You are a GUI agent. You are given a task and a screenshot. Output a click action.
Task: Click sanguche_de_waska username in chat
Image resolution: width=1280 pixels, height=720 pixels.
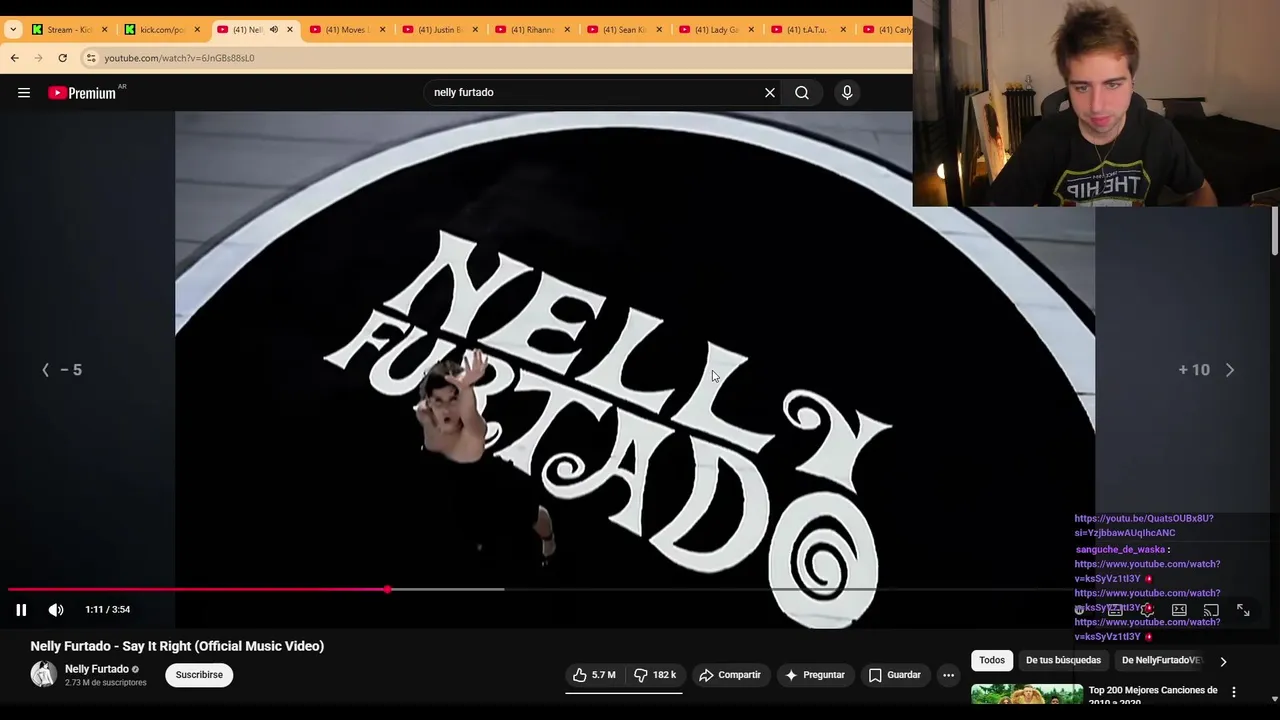click(1121, 549)
